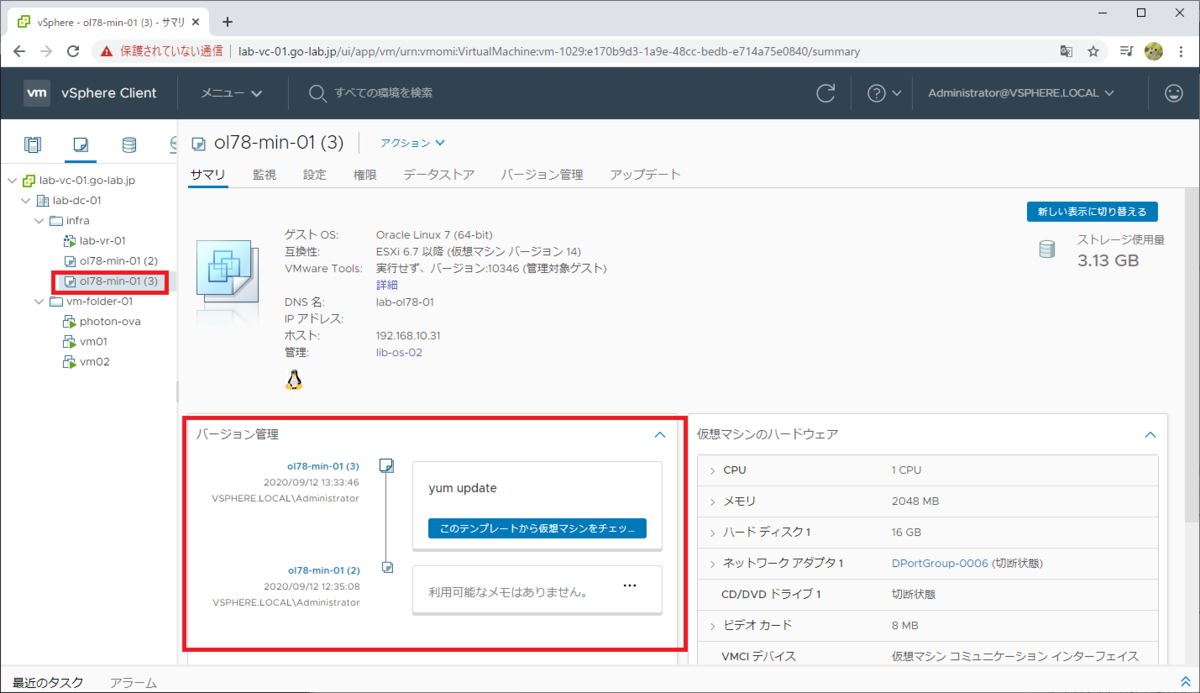The height and width of the screenshot is (693, 1200).
Task: Open the データストア tab
Action: point(439,174)
